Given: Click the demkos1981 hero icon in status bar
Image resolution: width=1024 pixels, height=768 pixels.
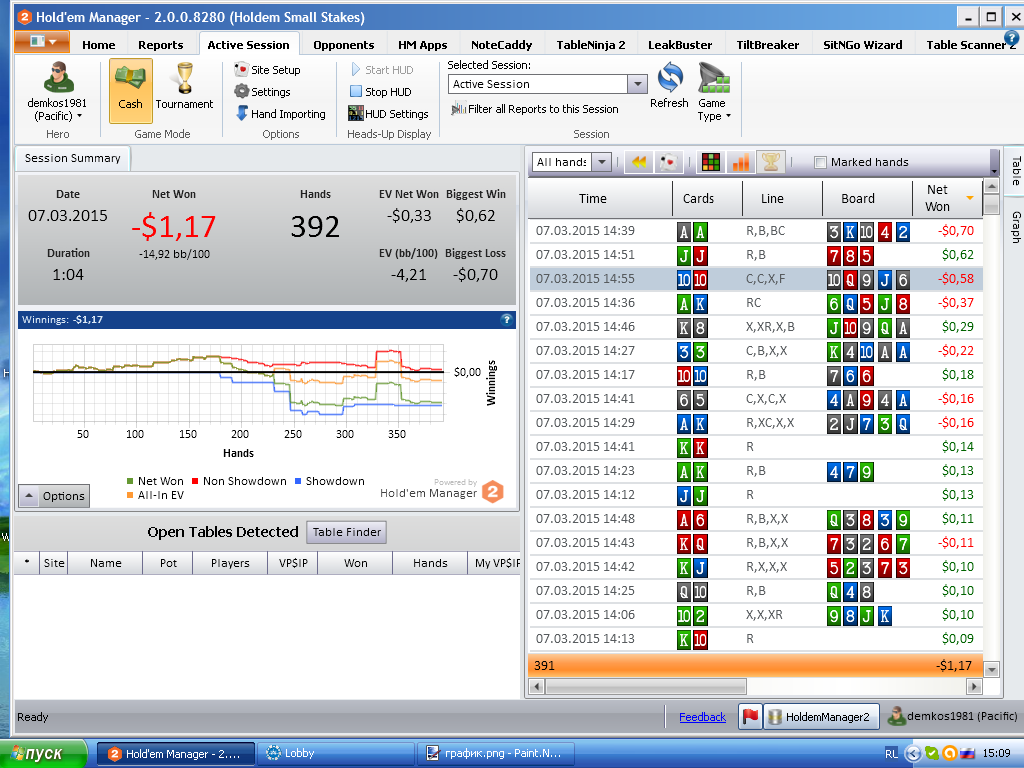Looking at the screenshot, I should (x=896, y=716).
